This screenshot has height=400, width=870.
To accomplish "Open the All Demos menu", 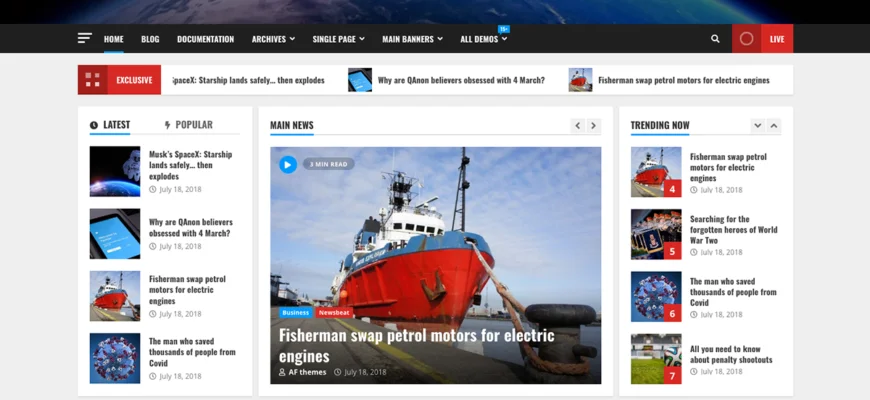I will click(483, 39).
